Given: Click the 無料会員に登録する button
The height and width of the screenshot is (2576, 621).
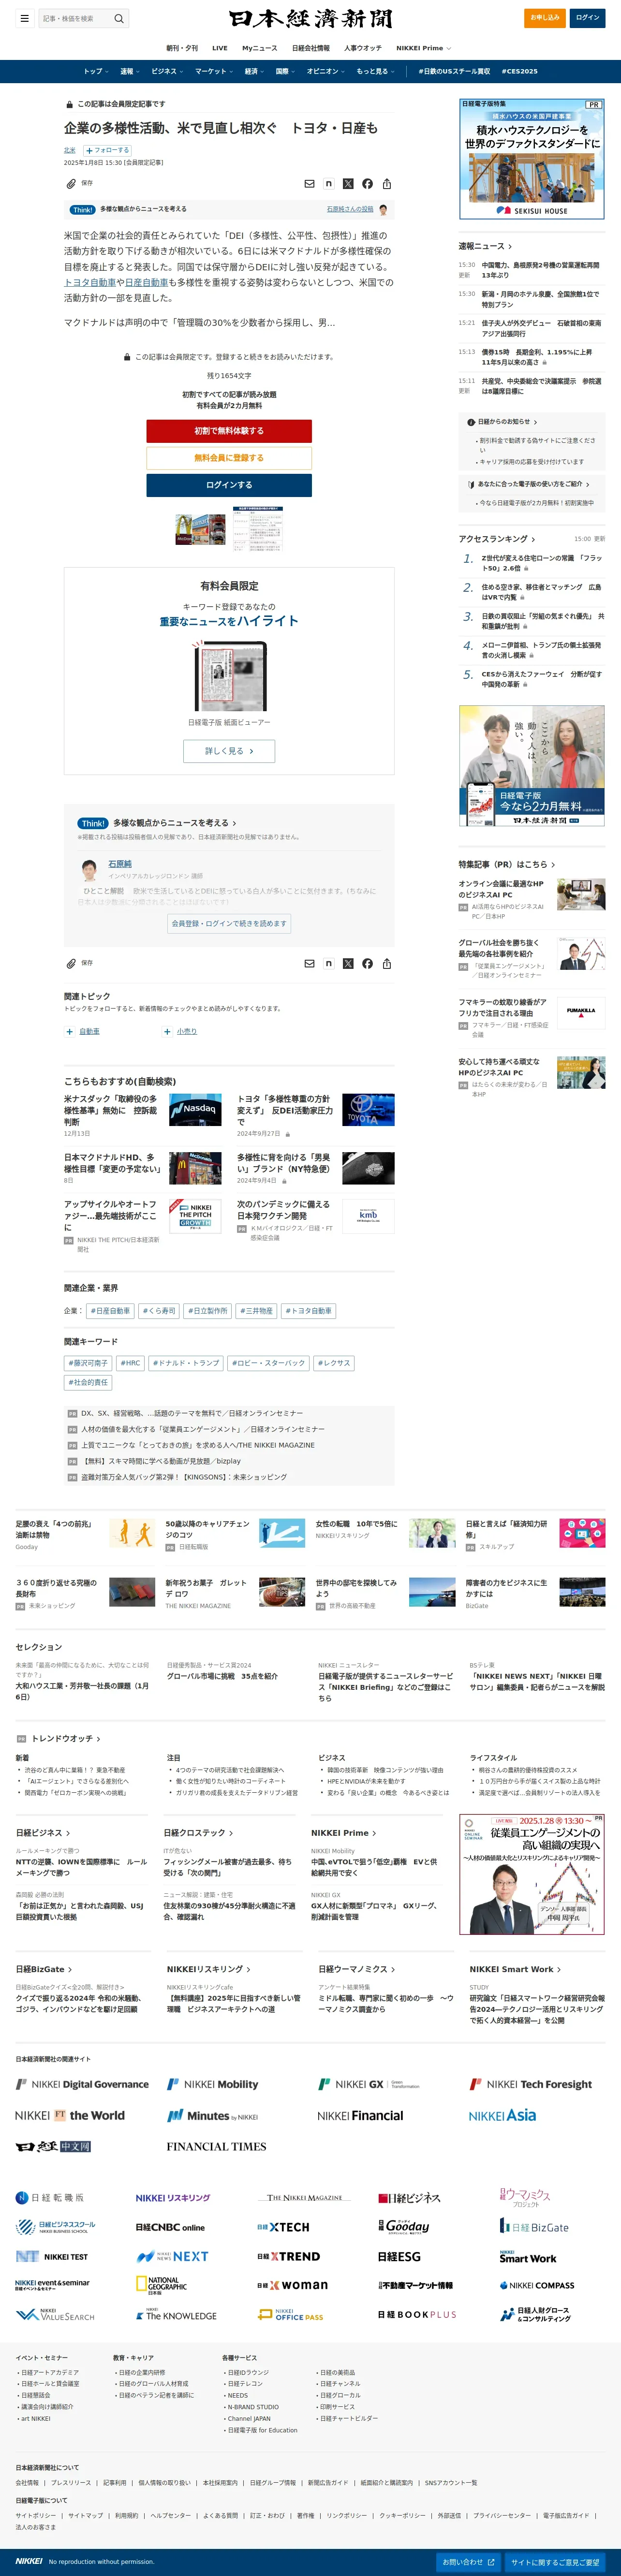Looking at the screenshot, I should coord(229,458).
